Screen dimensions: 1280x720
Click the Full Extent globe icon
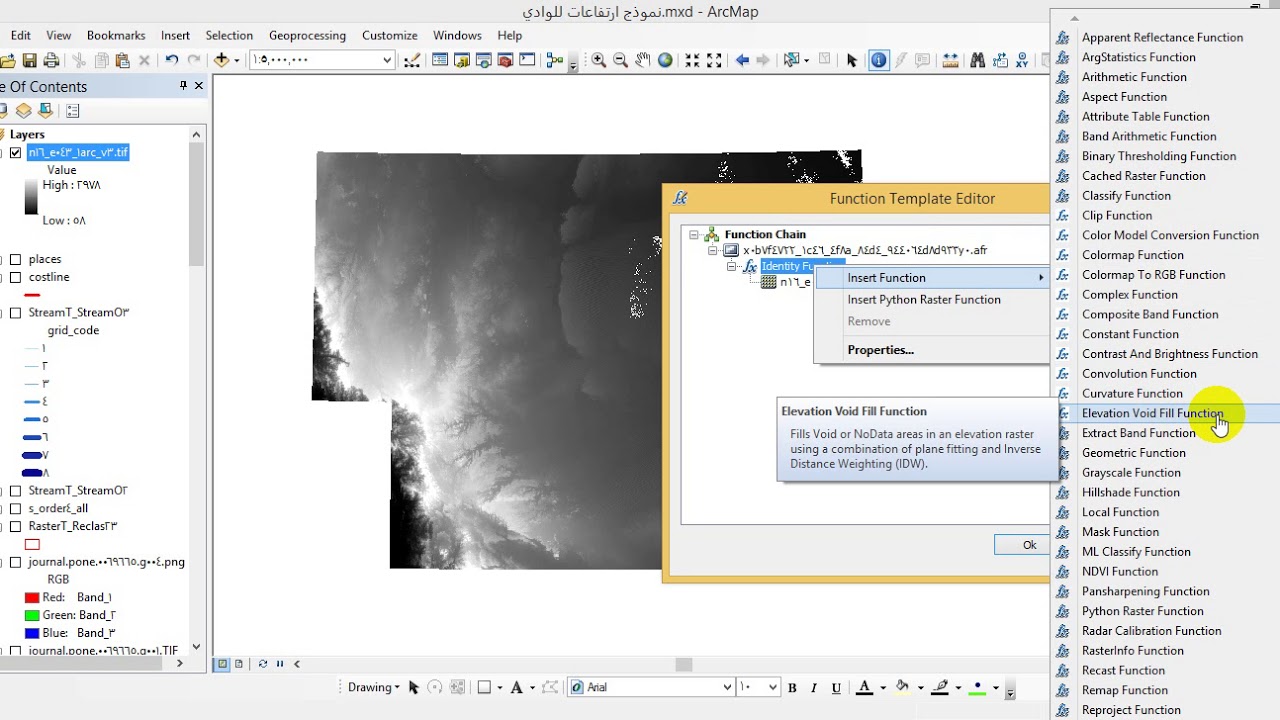(x=665, y=60)
